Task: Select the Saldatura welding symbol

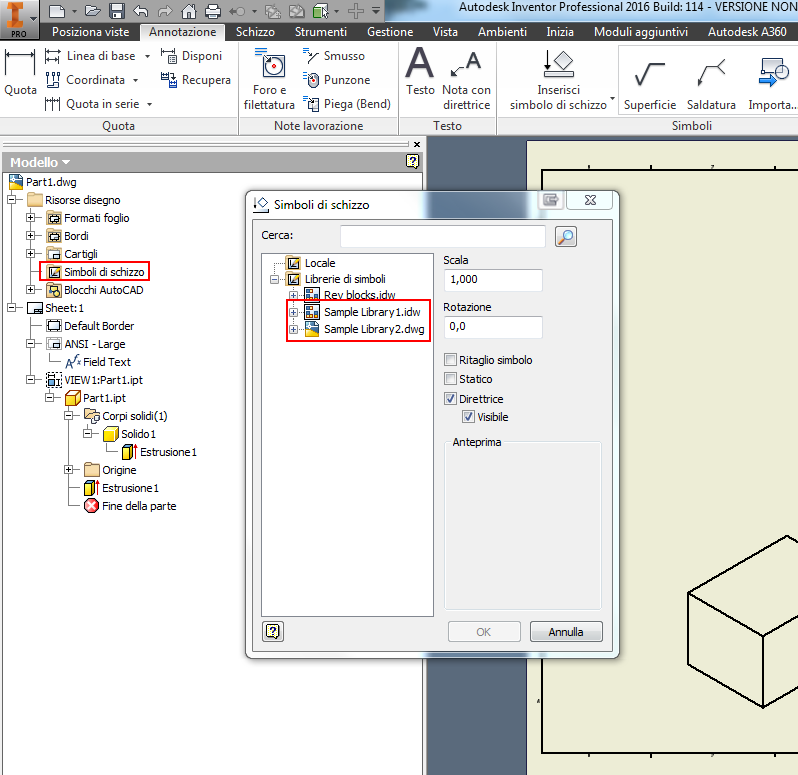Action: point(711,84)
